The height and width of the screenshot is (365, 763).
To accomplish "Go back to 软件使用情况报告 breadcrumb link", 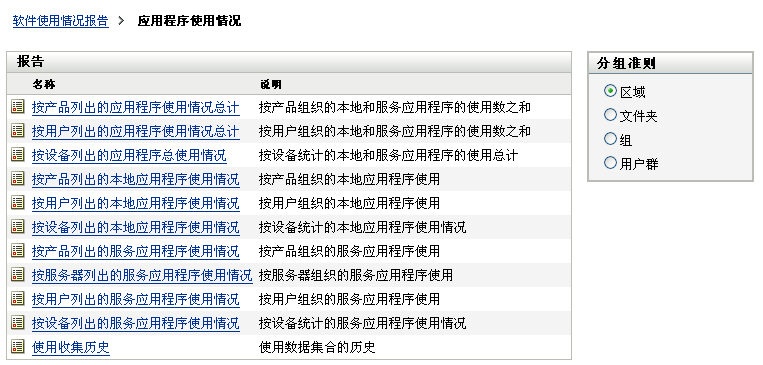I will pos(61,21).
